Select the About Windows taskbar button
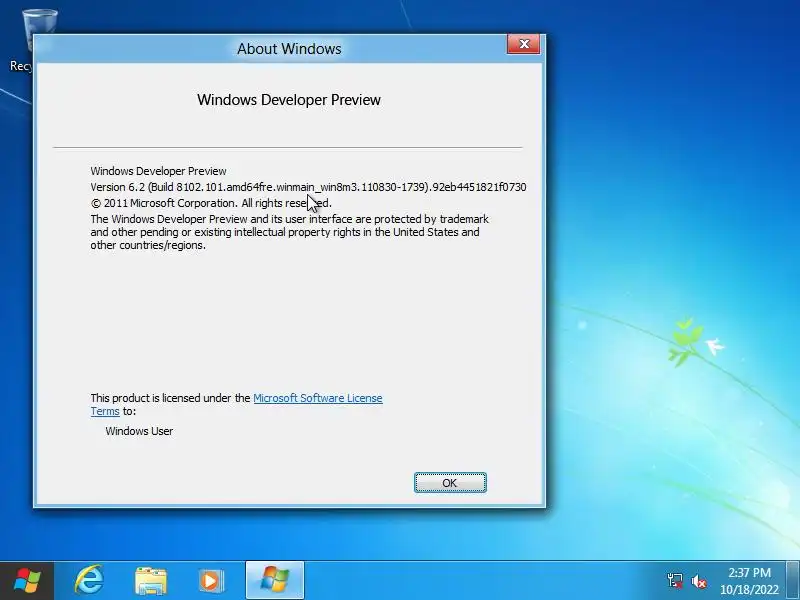 click(275, 580)
